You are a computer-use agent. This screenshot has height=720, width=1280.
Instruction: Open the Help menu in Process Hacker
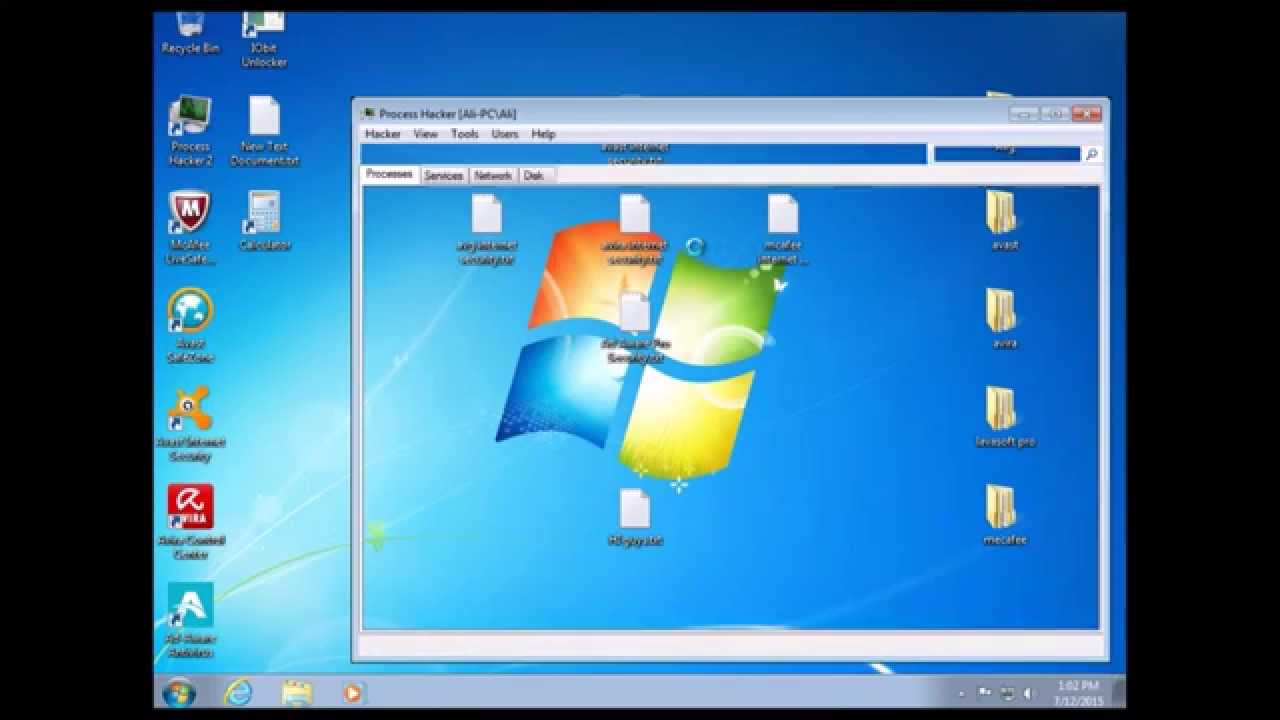pyautogui.click(x=543, y=134)
